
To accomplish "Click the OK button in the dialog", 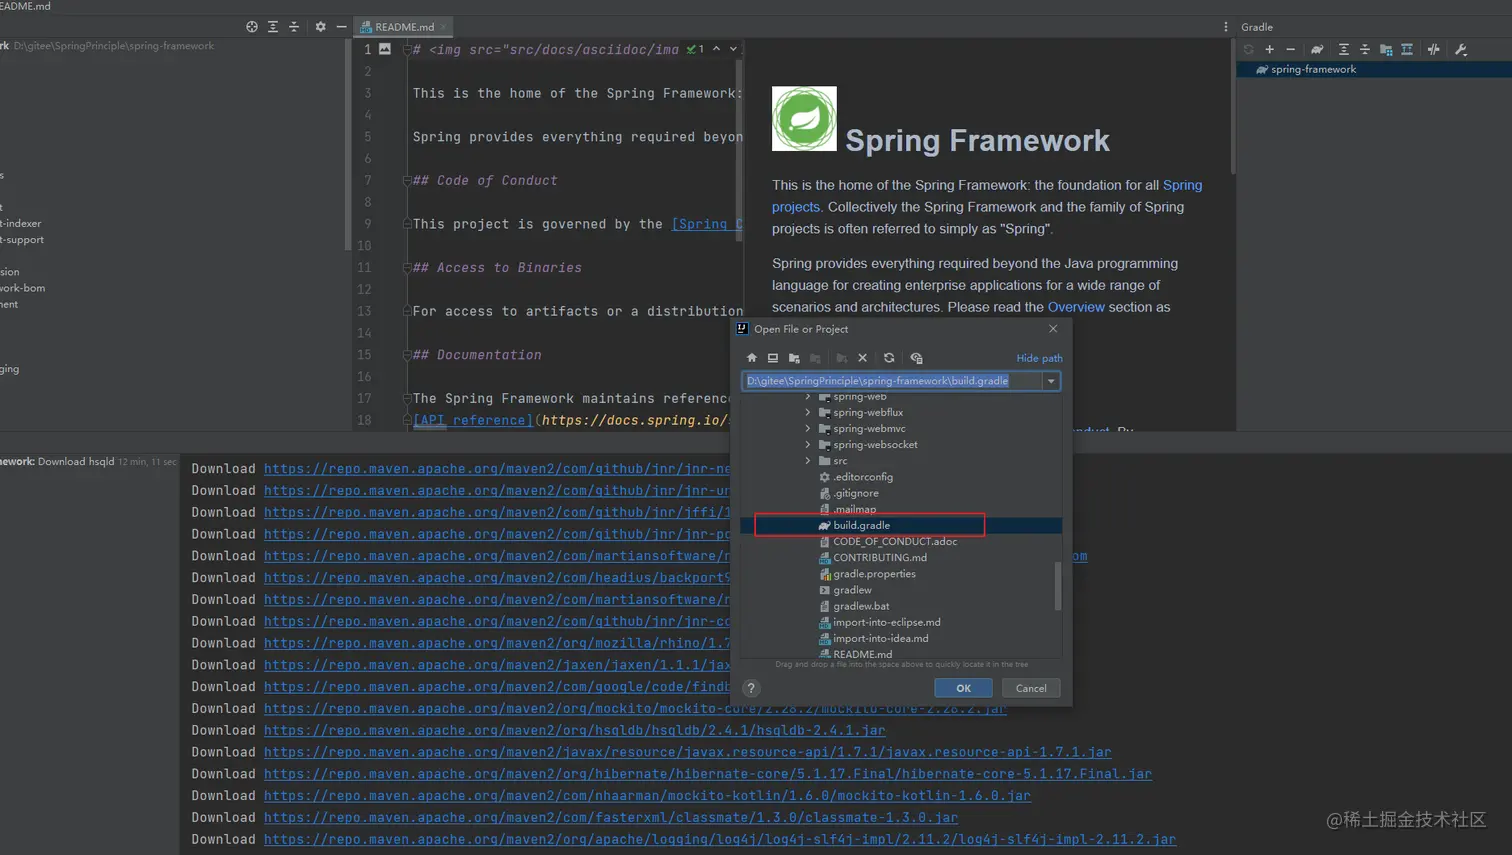I will tap(963, 688).
